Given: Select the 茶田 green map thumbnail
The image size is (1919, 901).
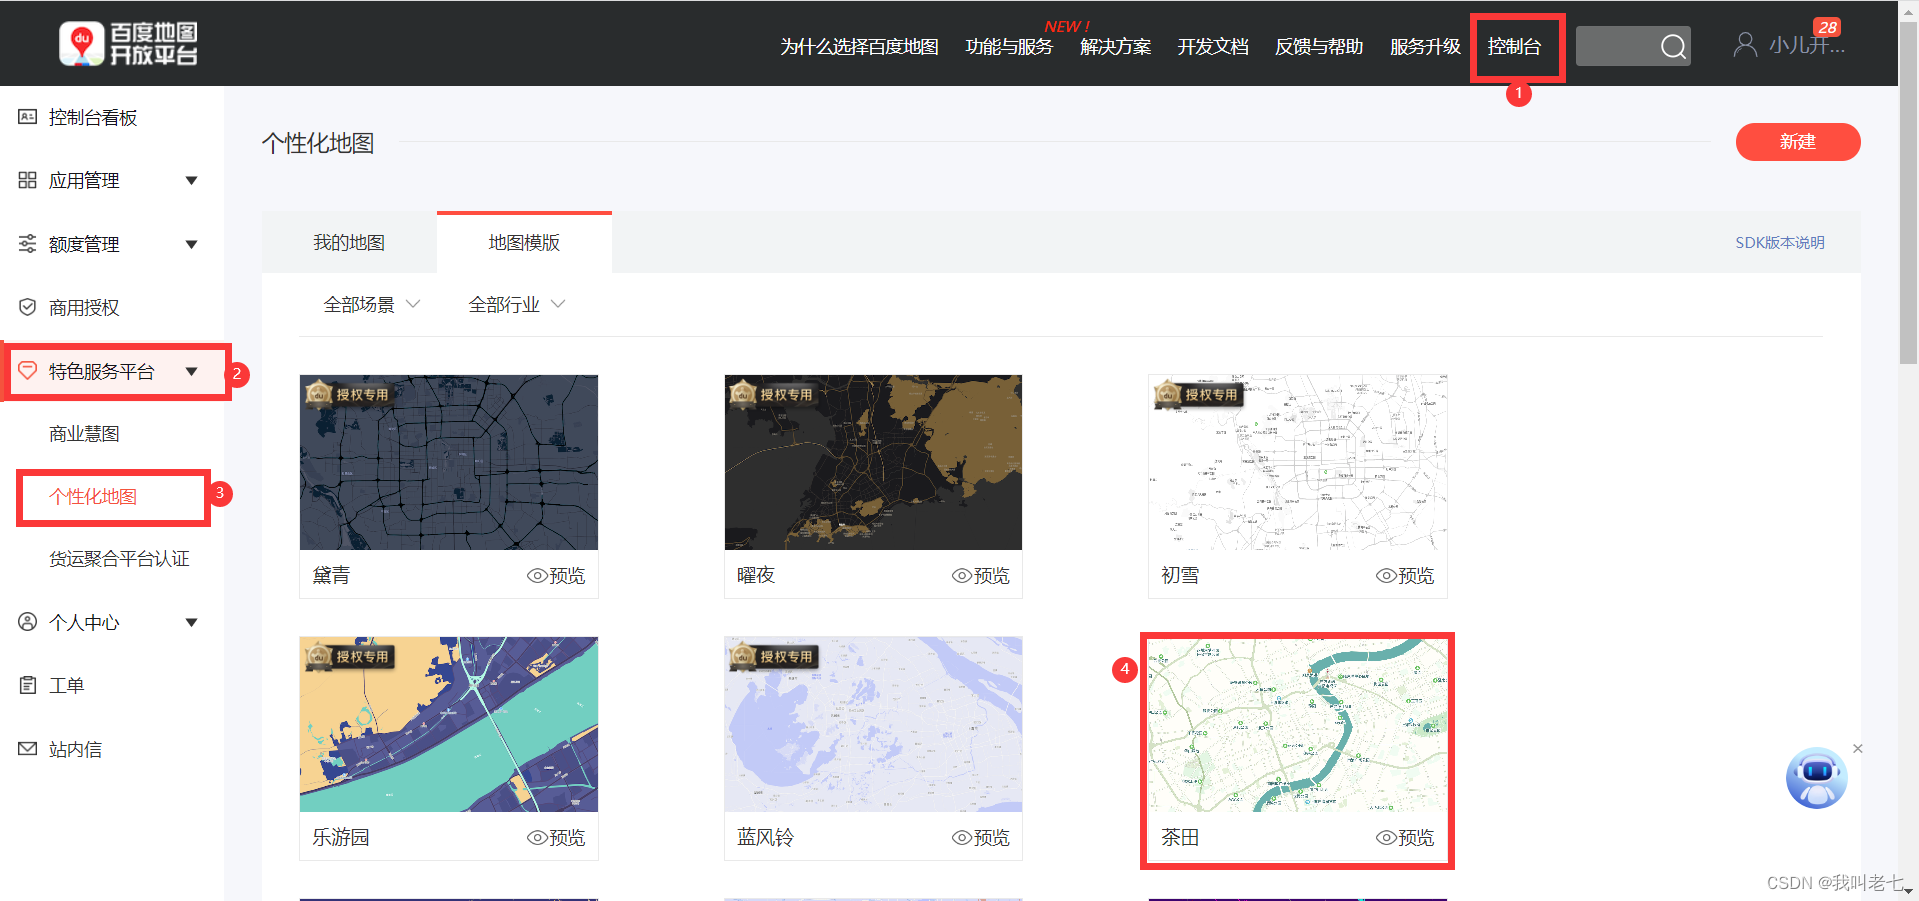Looking at the screenshot, I should (1298, 724).
